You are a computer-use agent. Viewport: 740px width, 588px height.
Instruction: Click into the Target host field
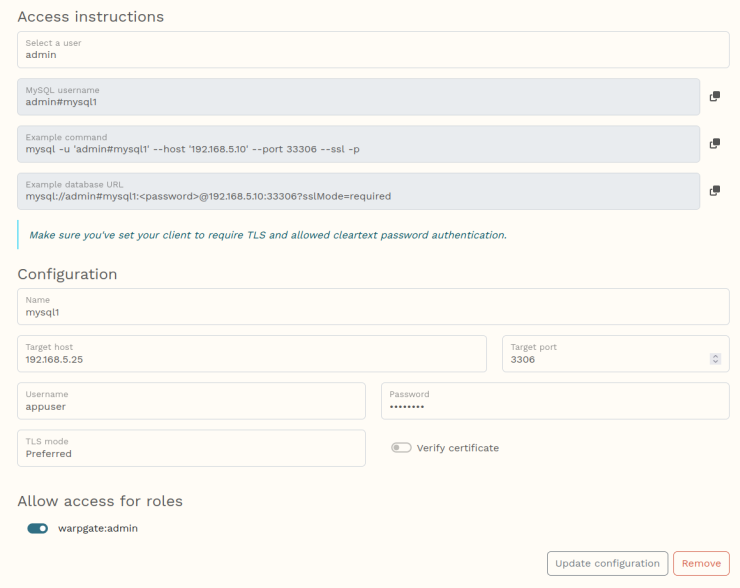[252, 354]
